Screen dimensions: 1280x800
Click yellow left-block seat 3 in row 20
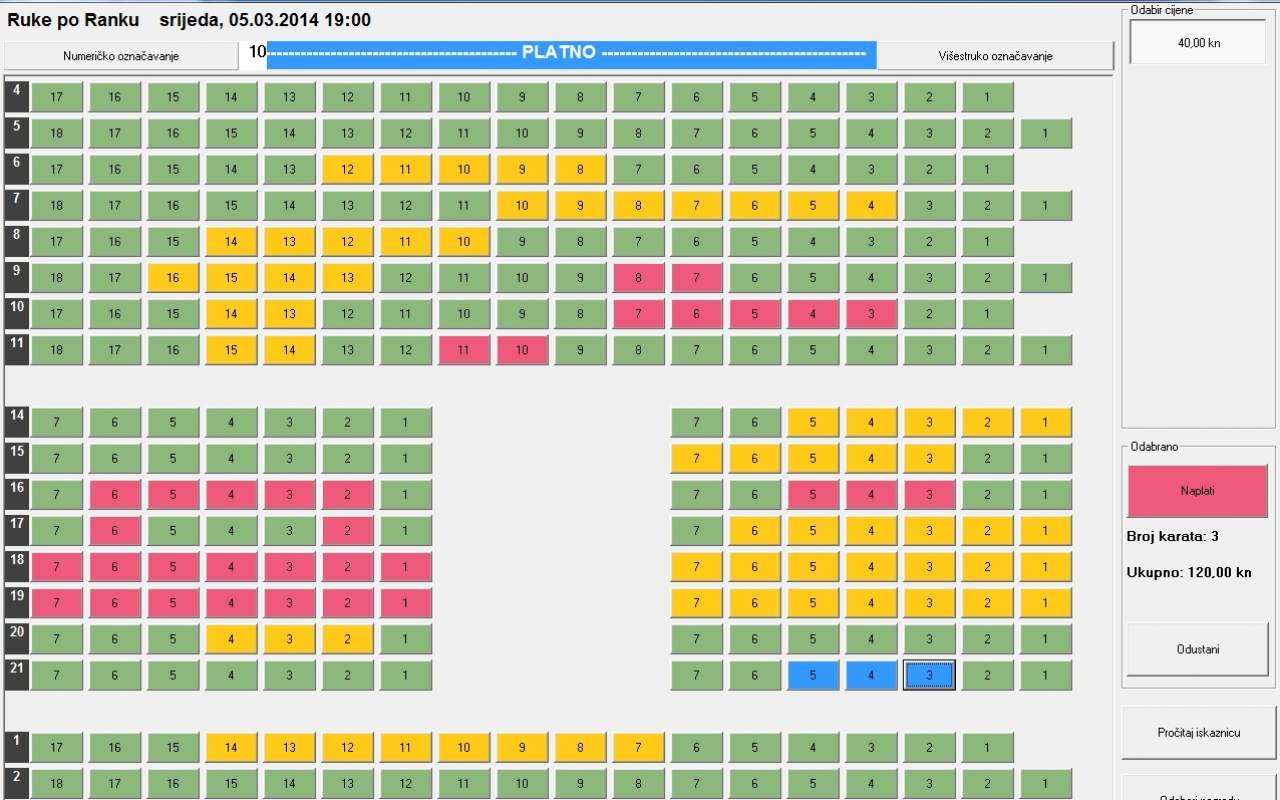[x=289, y=639]
